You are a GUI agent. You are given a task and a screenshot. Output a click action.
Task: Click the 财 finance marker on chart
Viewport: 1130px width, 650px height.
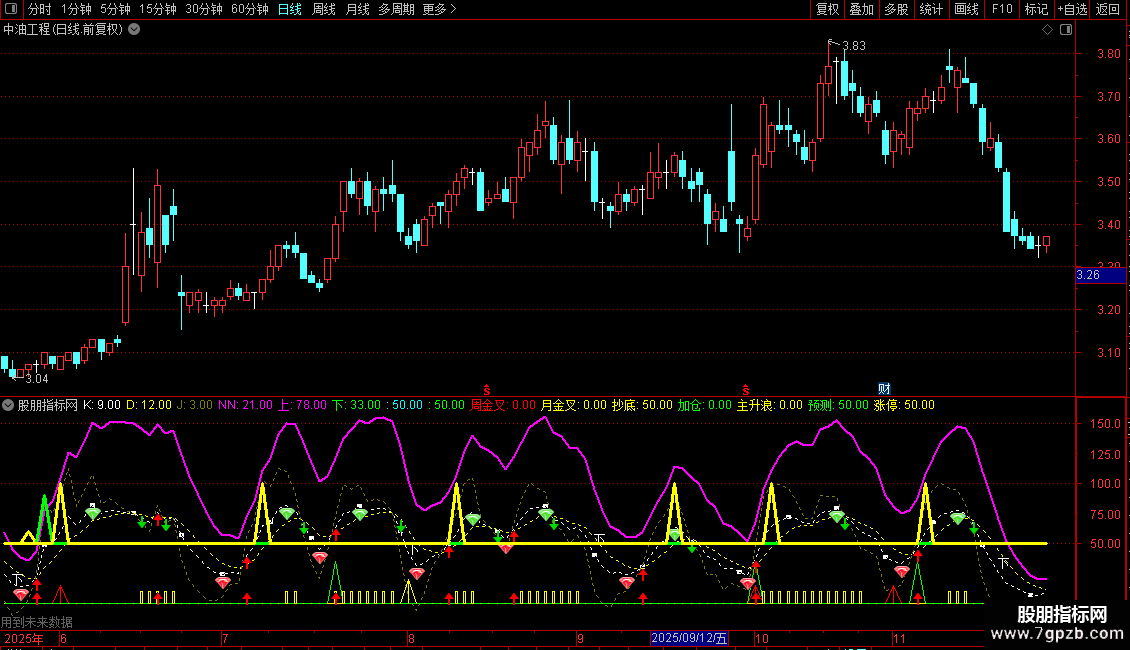[884, 389]
